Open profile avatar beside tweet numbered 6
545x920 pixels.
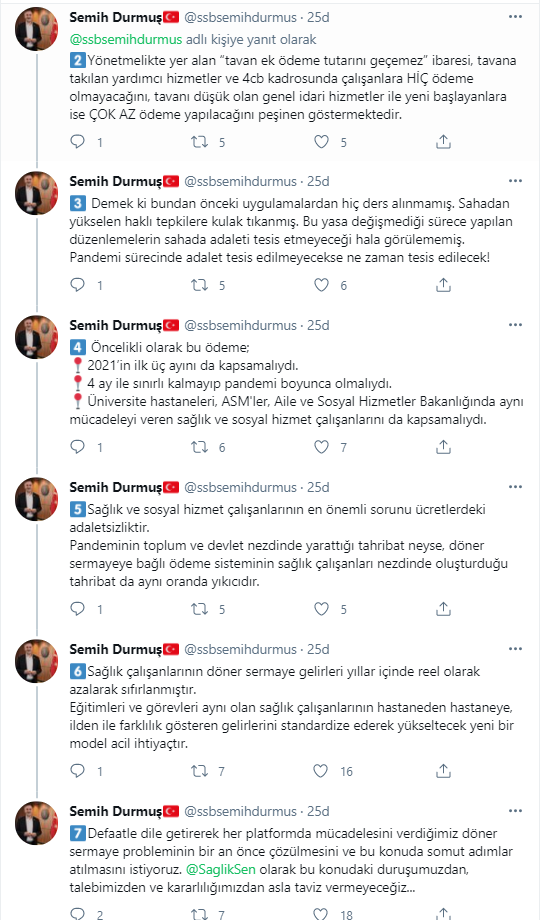point(36,661)
